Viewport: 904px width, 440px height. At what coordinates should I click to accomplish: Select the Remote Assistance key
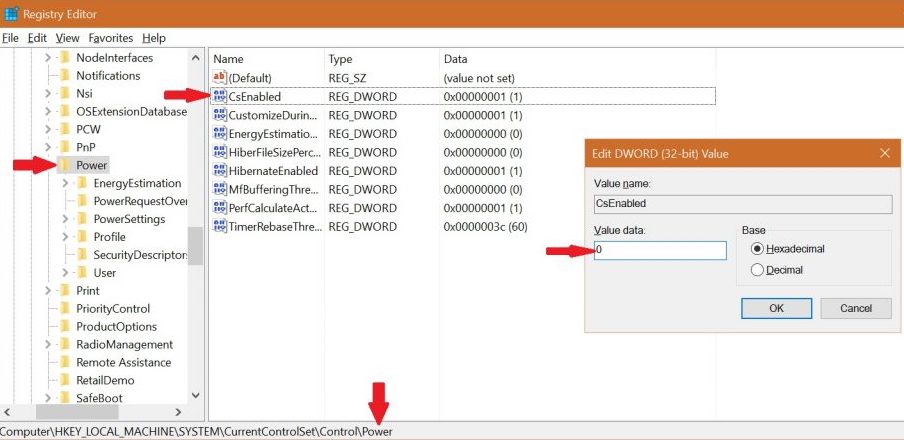tap(123, 362)
